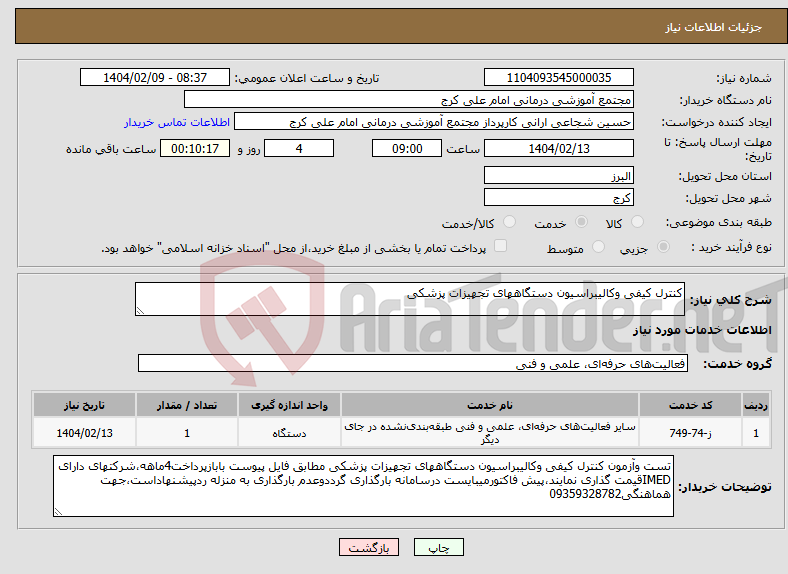Viewport: 788px width, 574px height.
Task: Click the request creator name field
Action: [x=434, y=122]
